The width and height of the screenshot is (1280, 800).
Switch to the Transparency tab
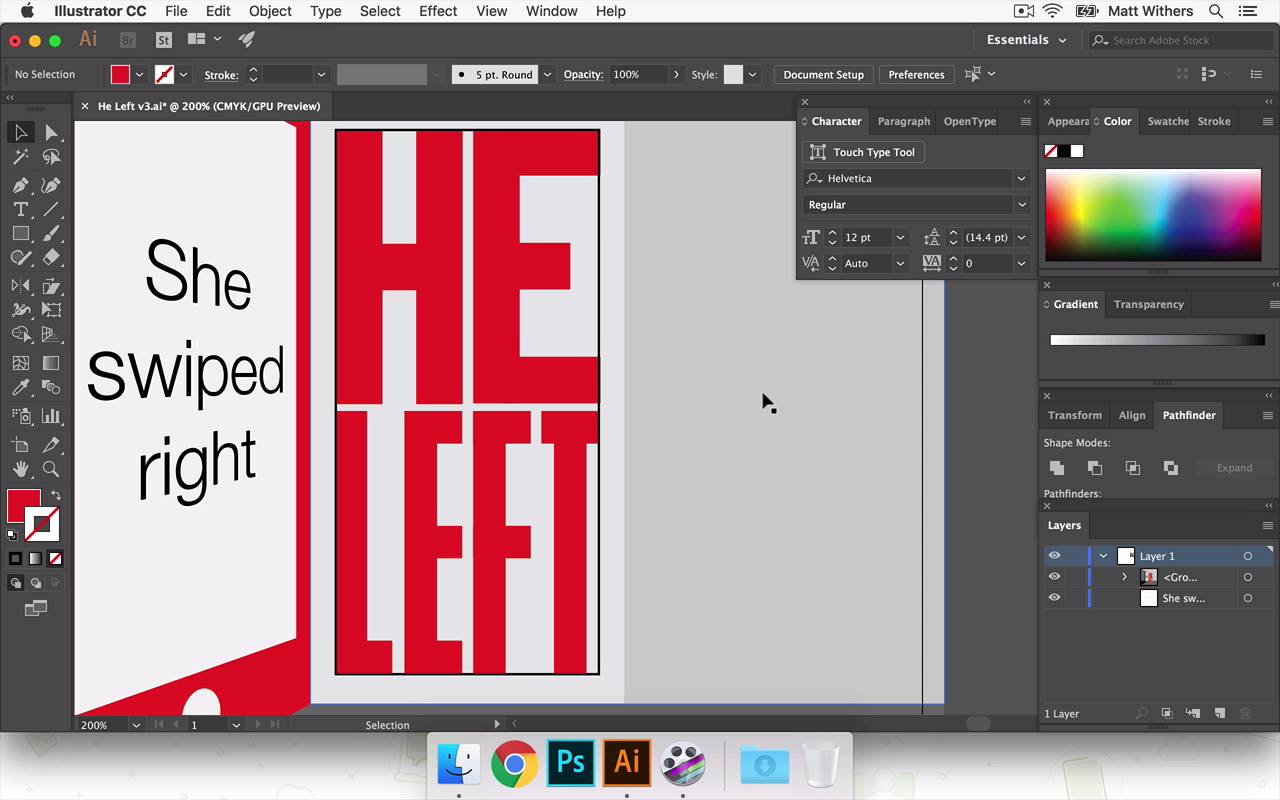(x=1148, y=304)
